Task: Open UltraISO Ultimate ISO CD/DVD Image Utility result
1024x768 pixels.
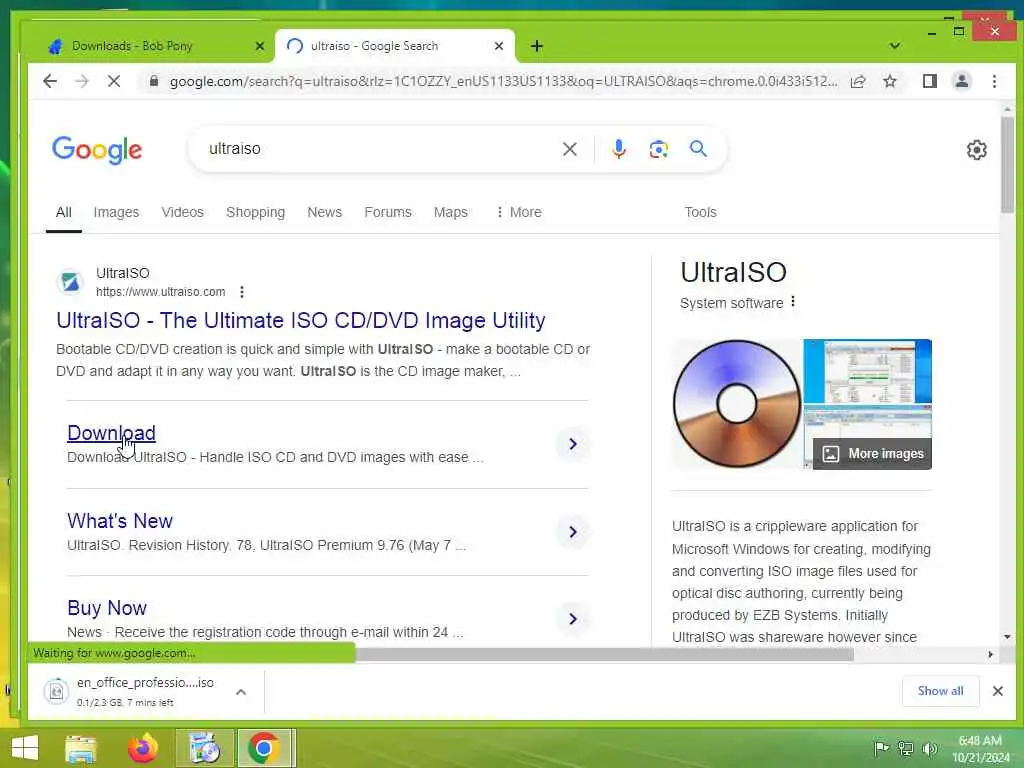Action: click(300, 321)
